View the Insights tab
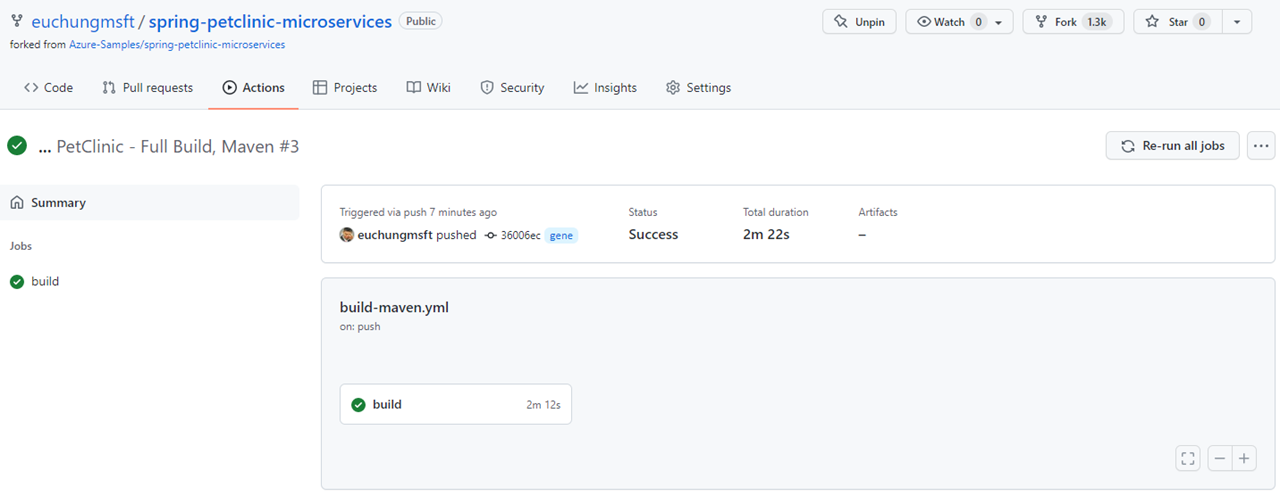 (x=605, y=88)
